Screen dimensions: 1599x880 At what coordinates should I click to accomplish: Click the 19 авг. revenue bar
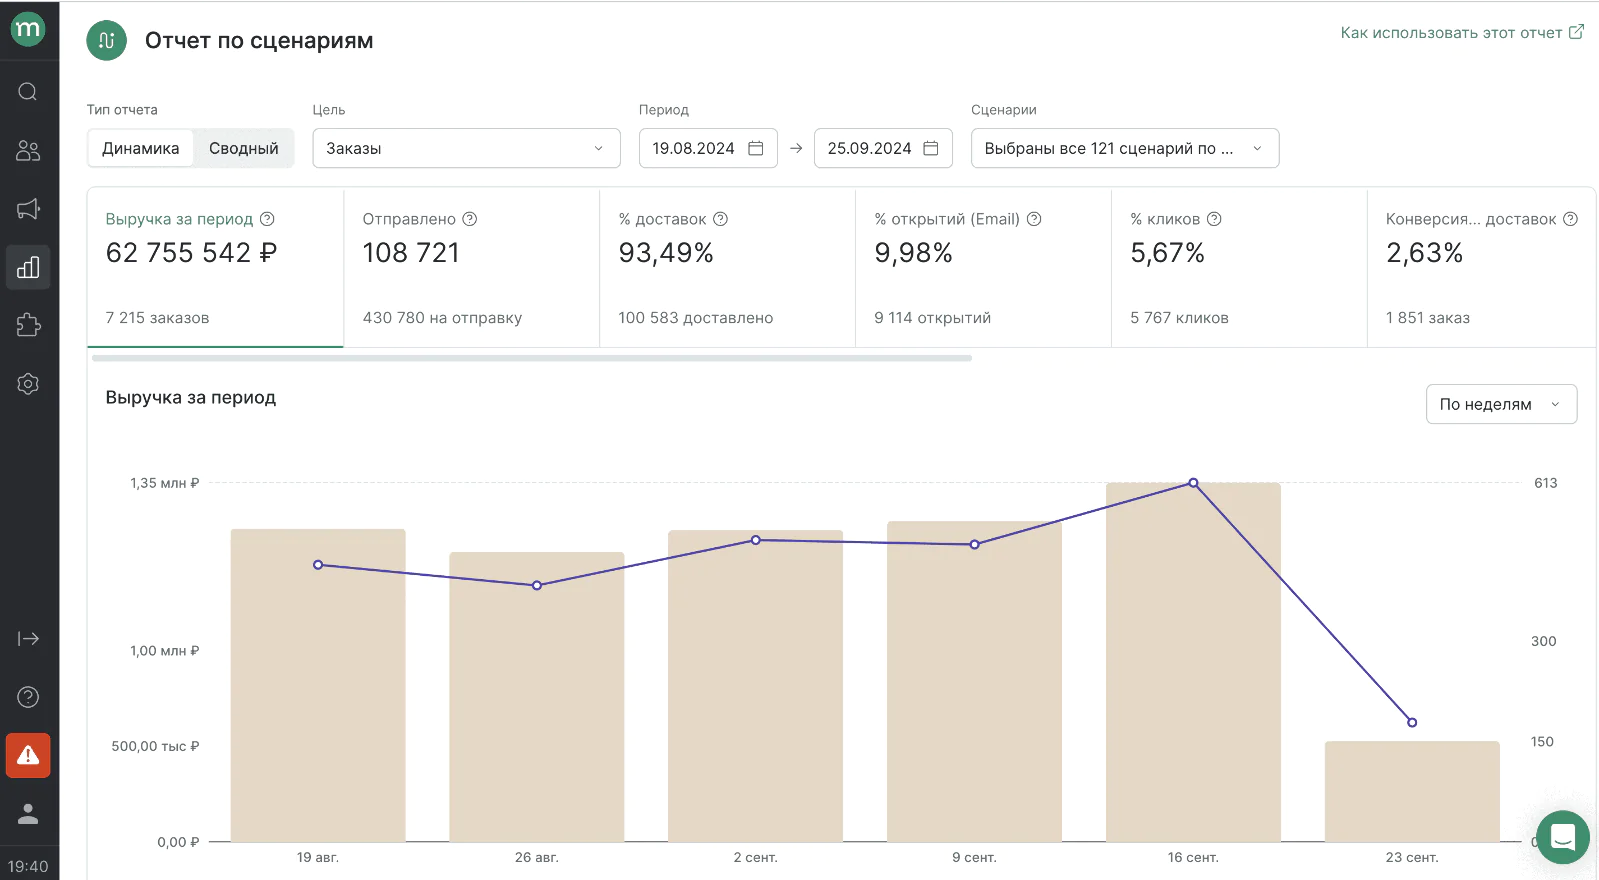tap(318, 685)
